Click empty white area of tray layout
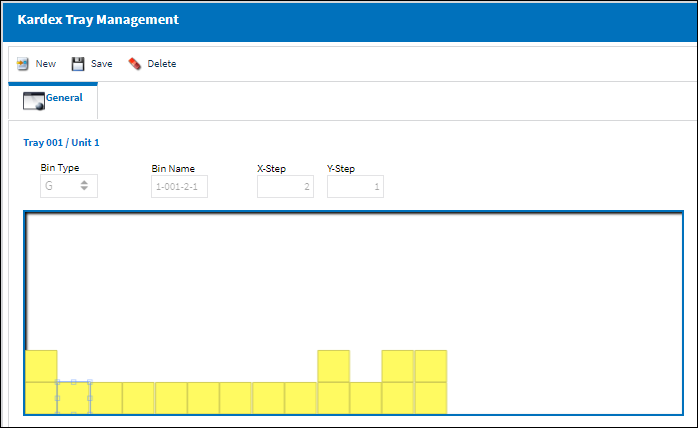This screenshot has height=428, width=698. (x=352, y=281)
